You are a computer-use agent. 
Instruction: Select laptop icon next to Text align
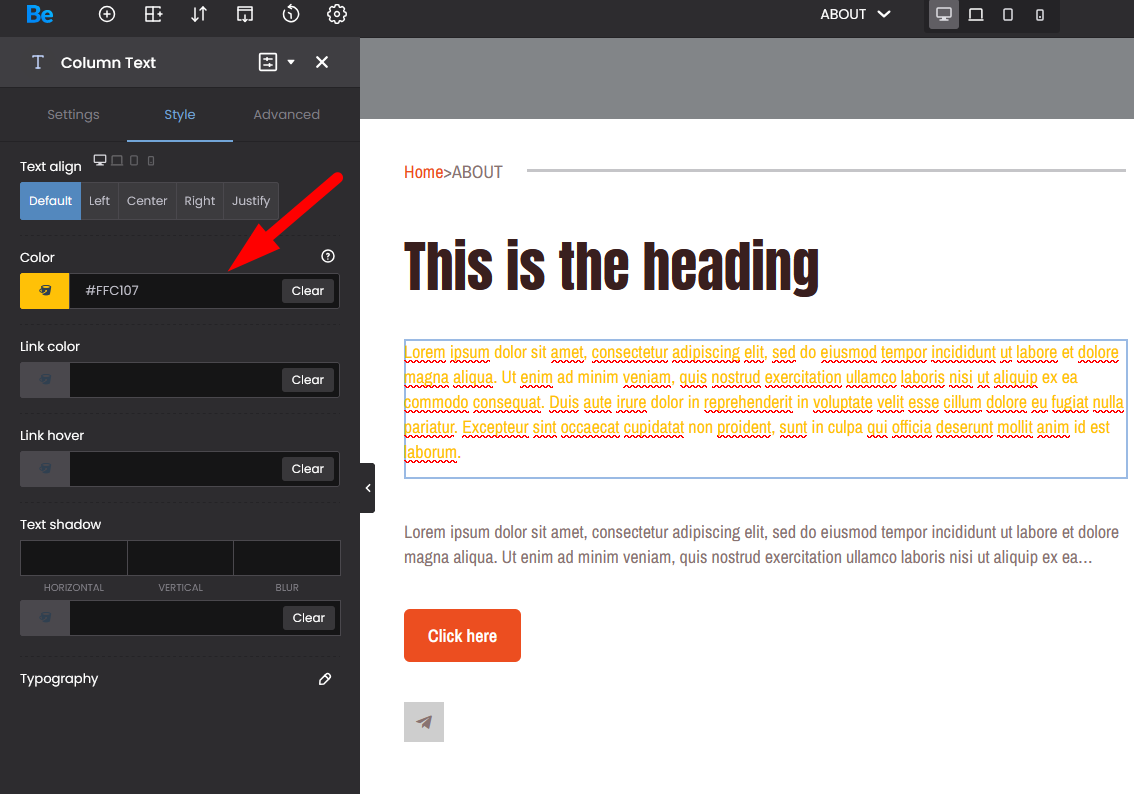117,161
